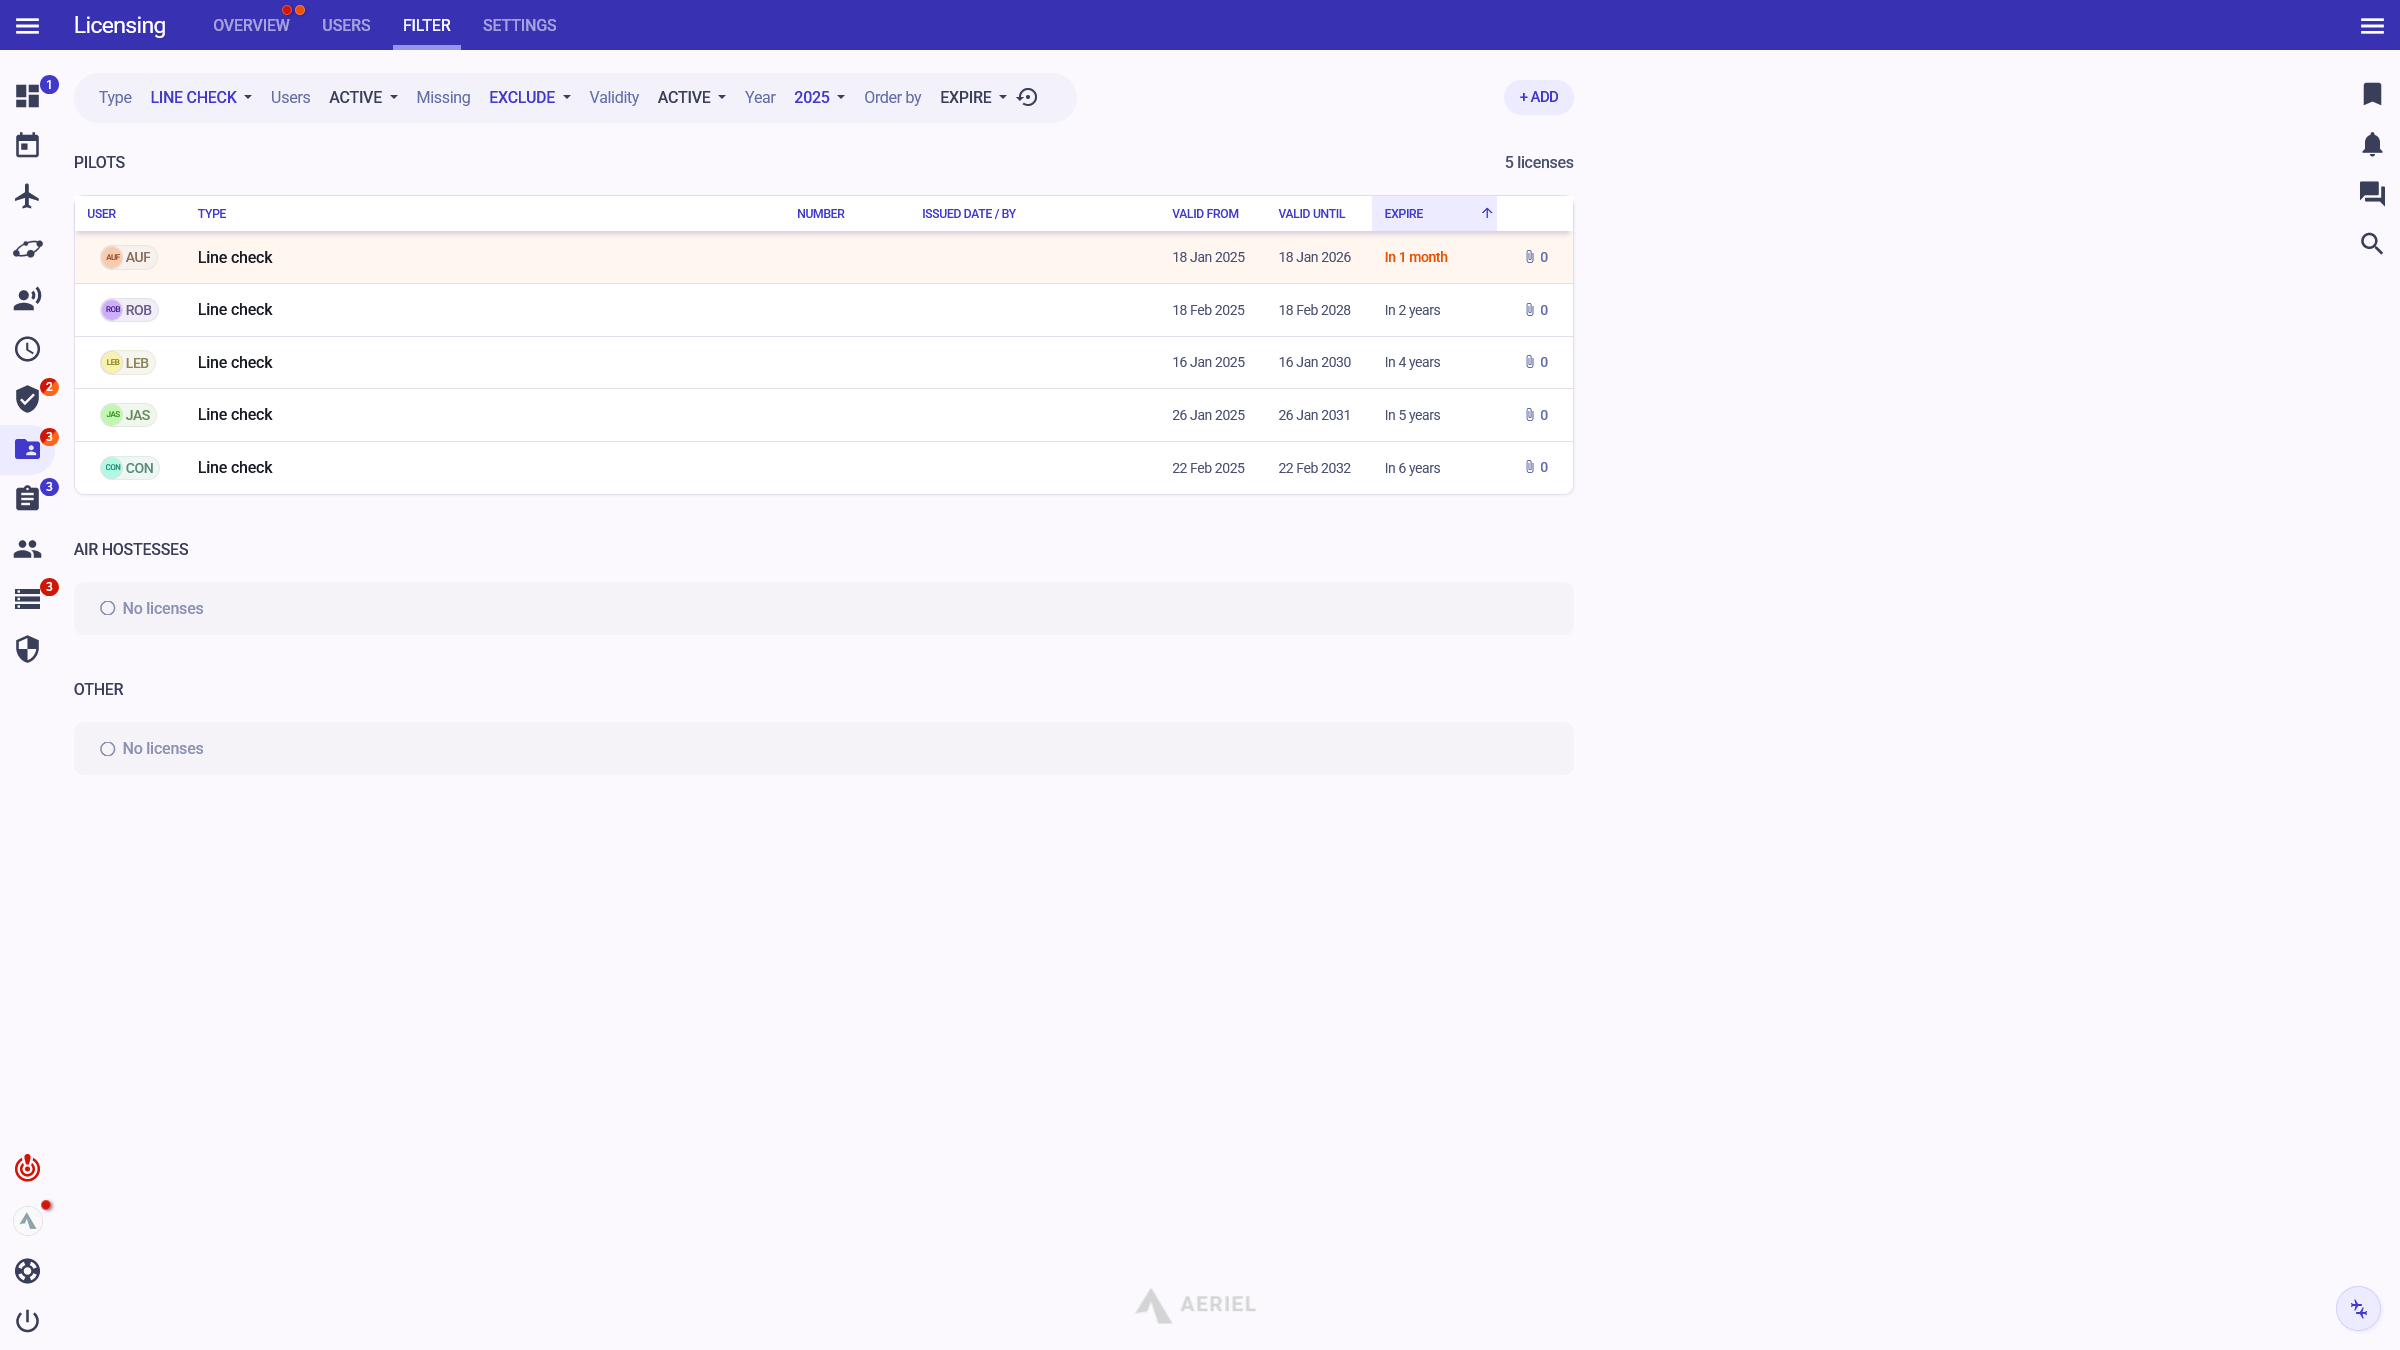2400x1350 pixels.
Task: Click the chat messages icon
Action: [2372, 193]
